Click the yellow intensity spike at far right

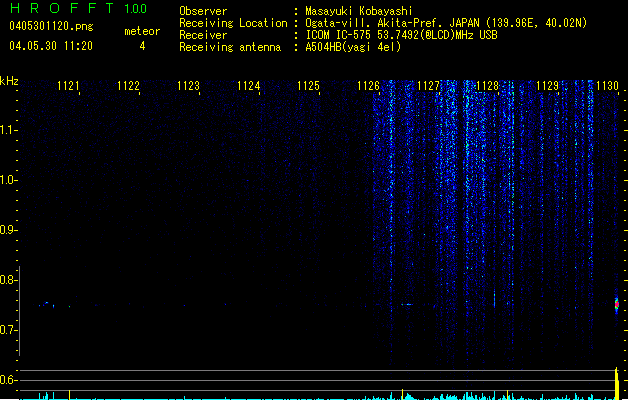(617, 383)
